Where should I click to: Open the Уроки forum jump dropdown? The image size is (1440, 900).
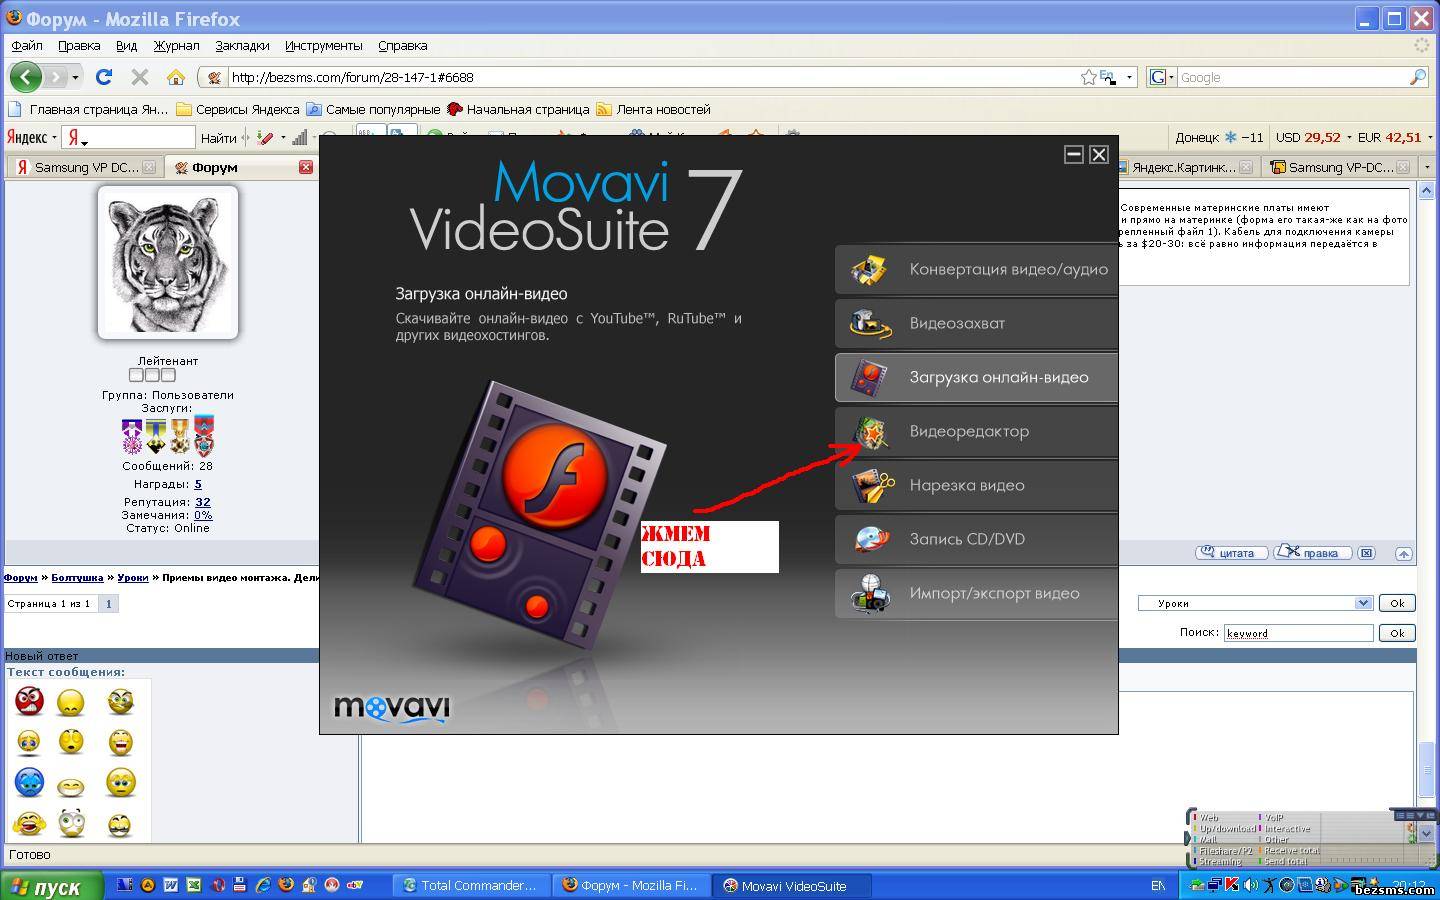(x=1255, y=603)
